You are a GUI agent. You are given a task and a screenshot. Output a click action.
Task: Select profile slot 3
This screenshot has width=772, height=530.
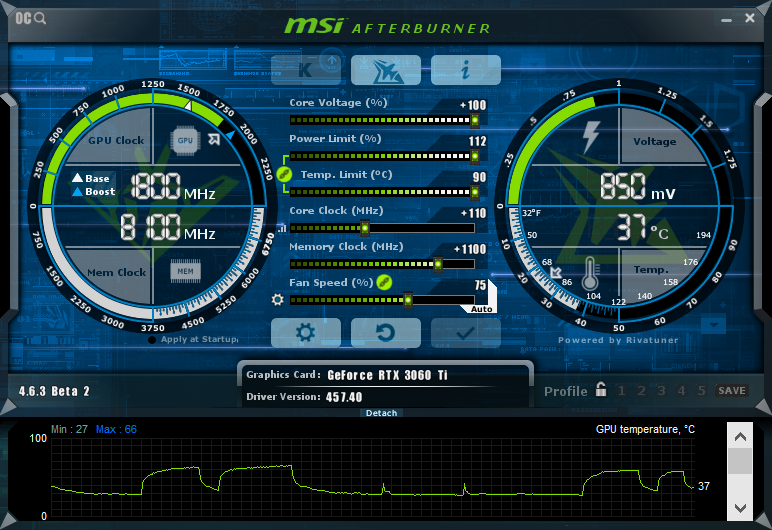[x=661, y=391]
